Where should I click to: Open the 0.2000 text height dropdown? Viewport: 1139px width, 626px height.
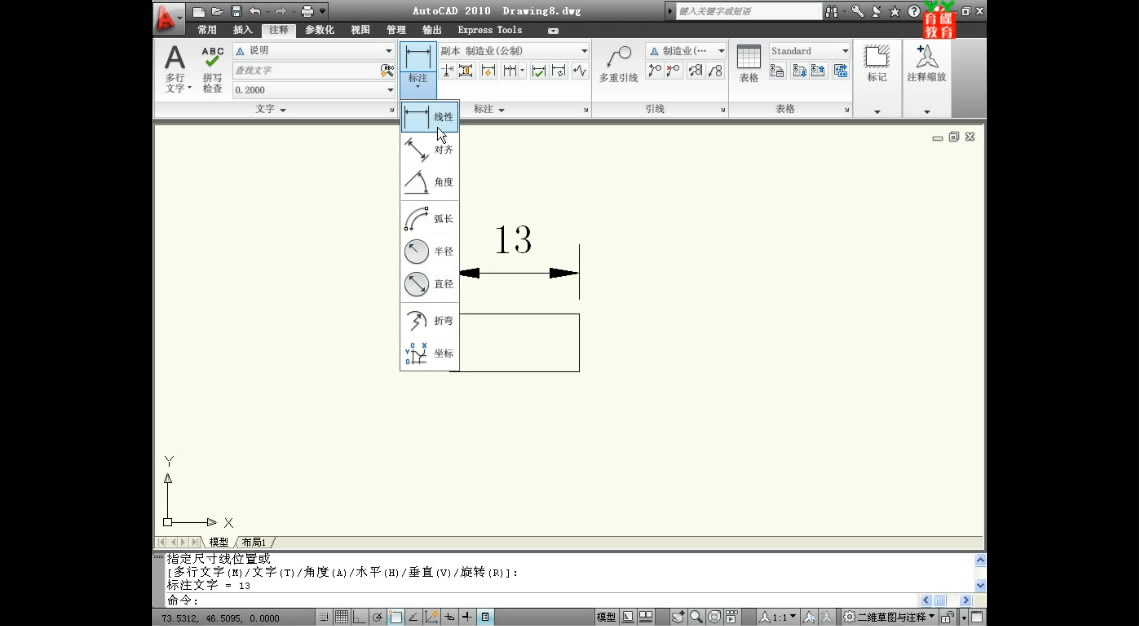click(x=314, y=90)
